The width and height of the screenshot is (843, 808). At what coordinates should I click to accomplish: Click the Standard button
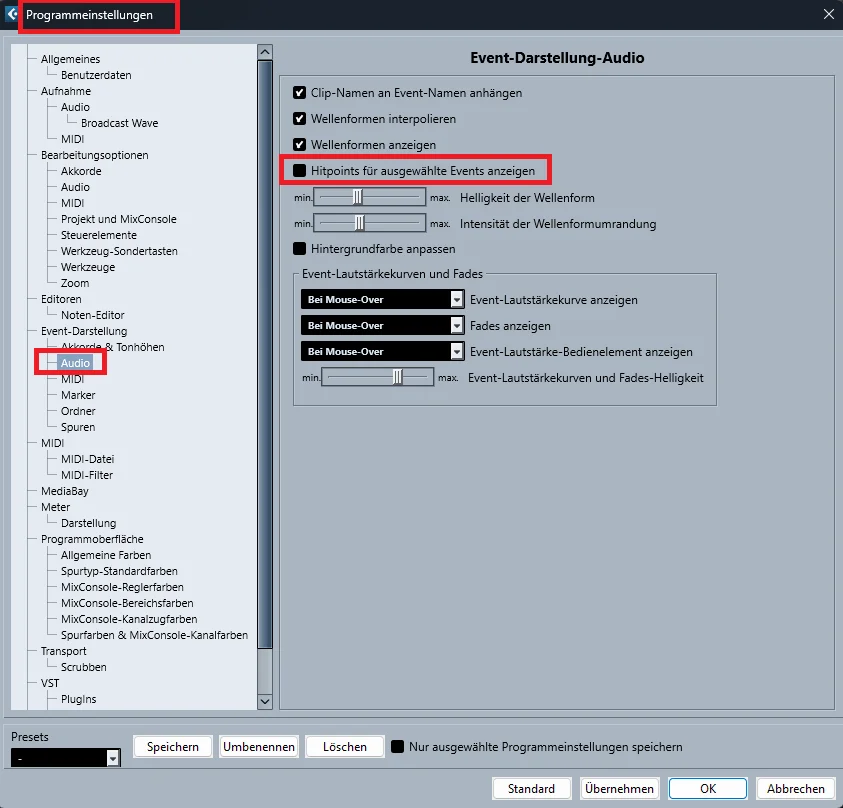click(531, 789)
